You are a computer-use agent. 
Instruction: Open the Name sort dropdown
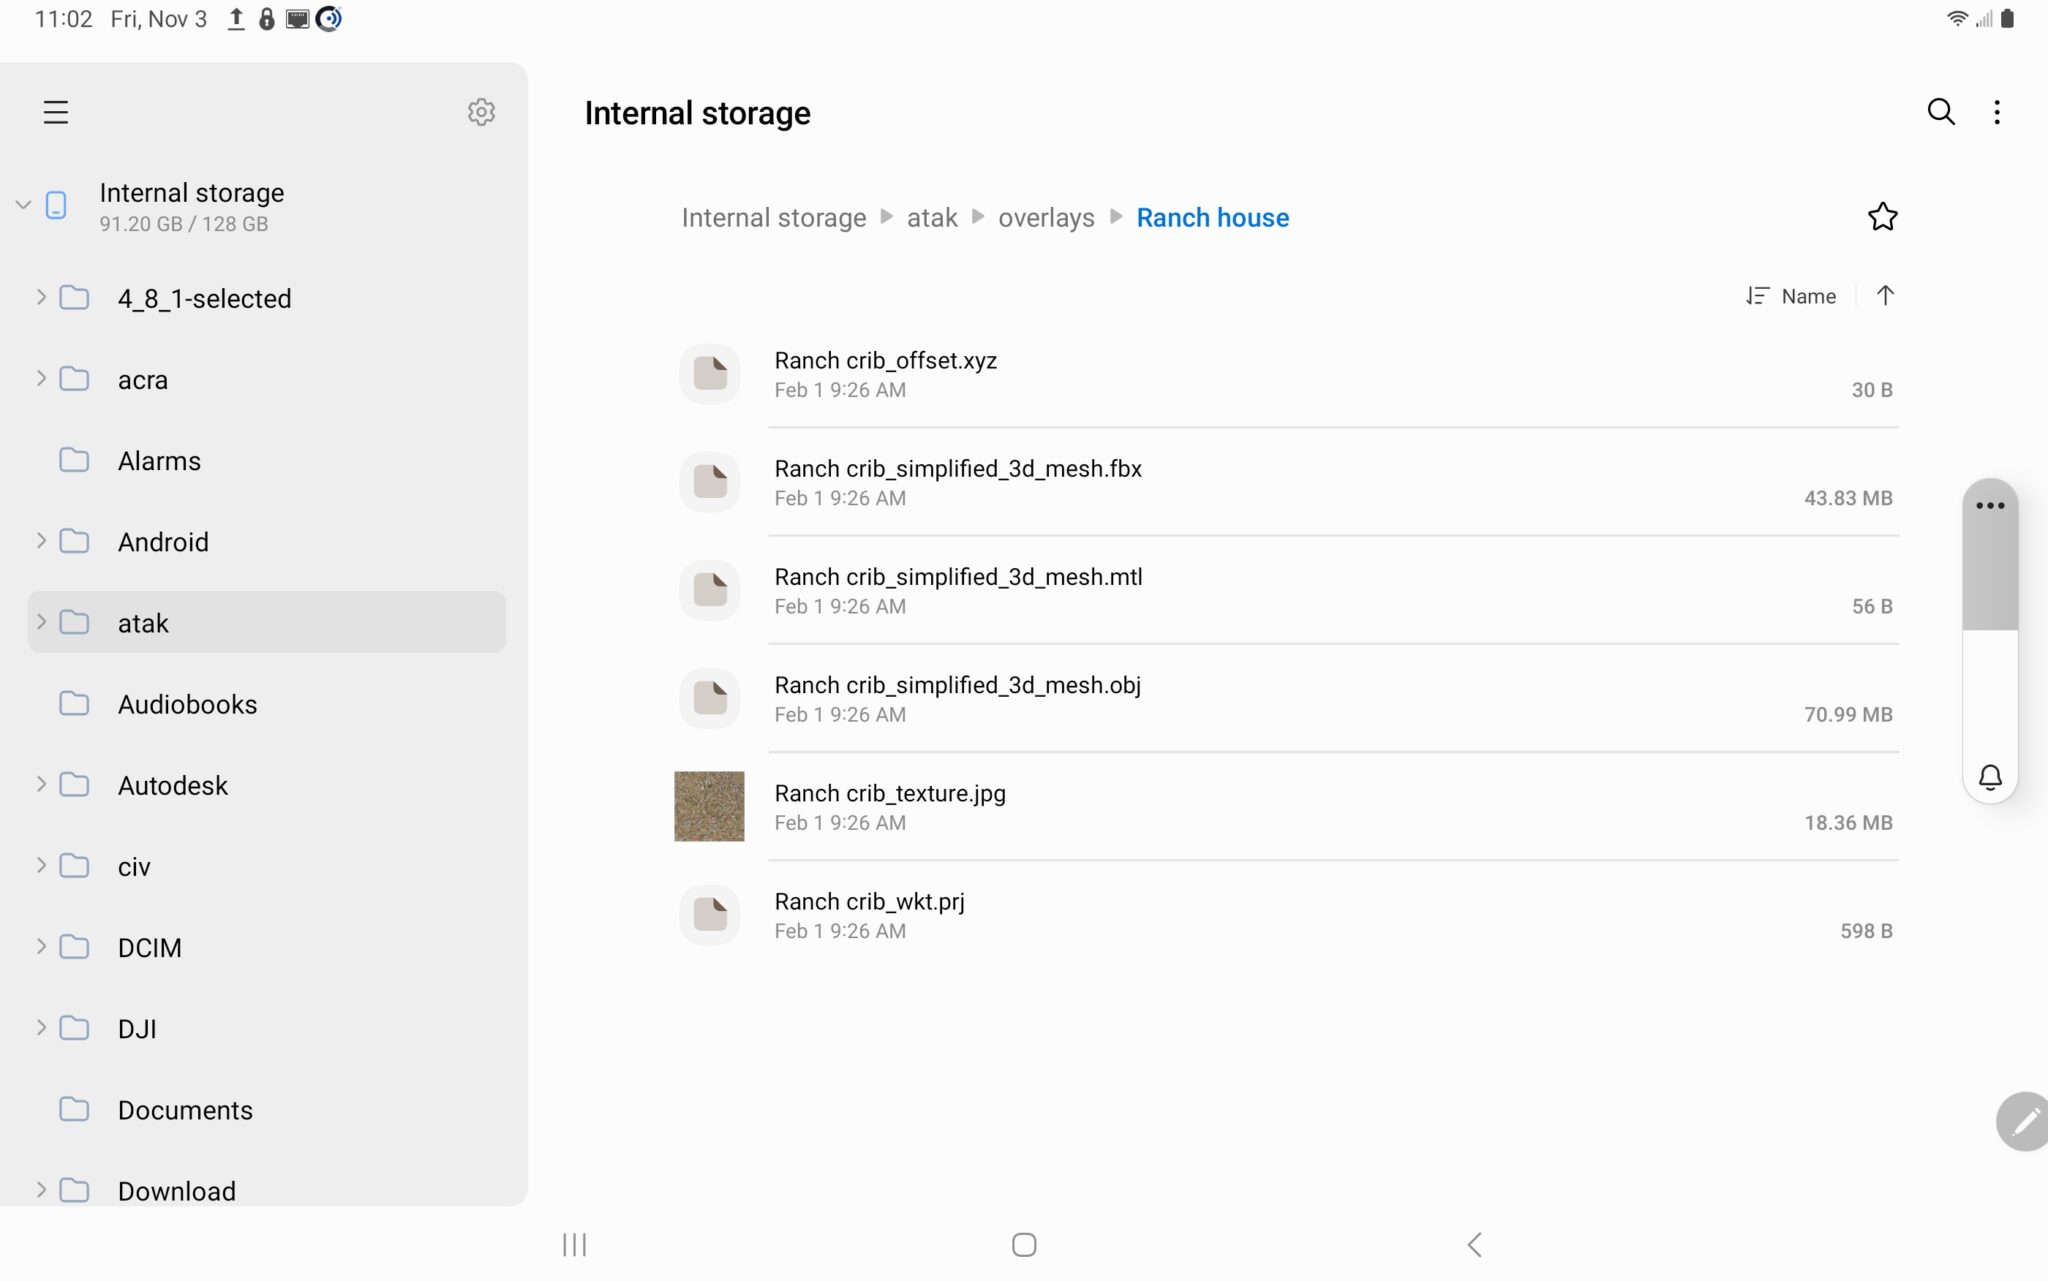pos(1792,296)
